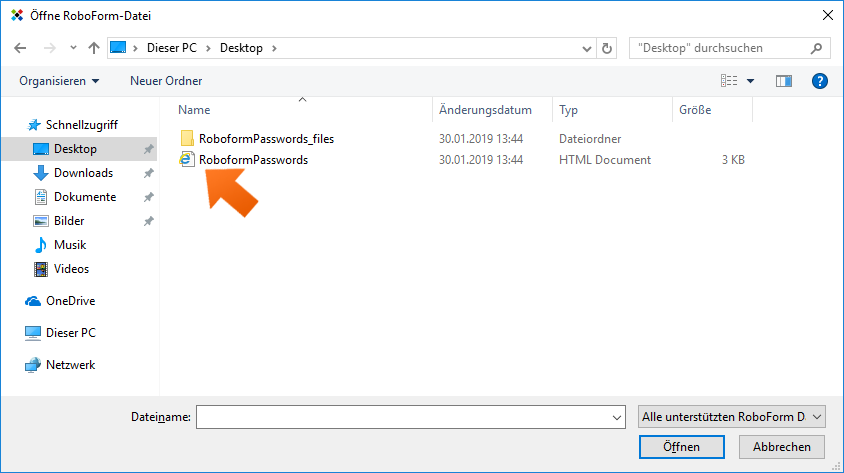Click the forward navigation arrow

pos(50,48)
